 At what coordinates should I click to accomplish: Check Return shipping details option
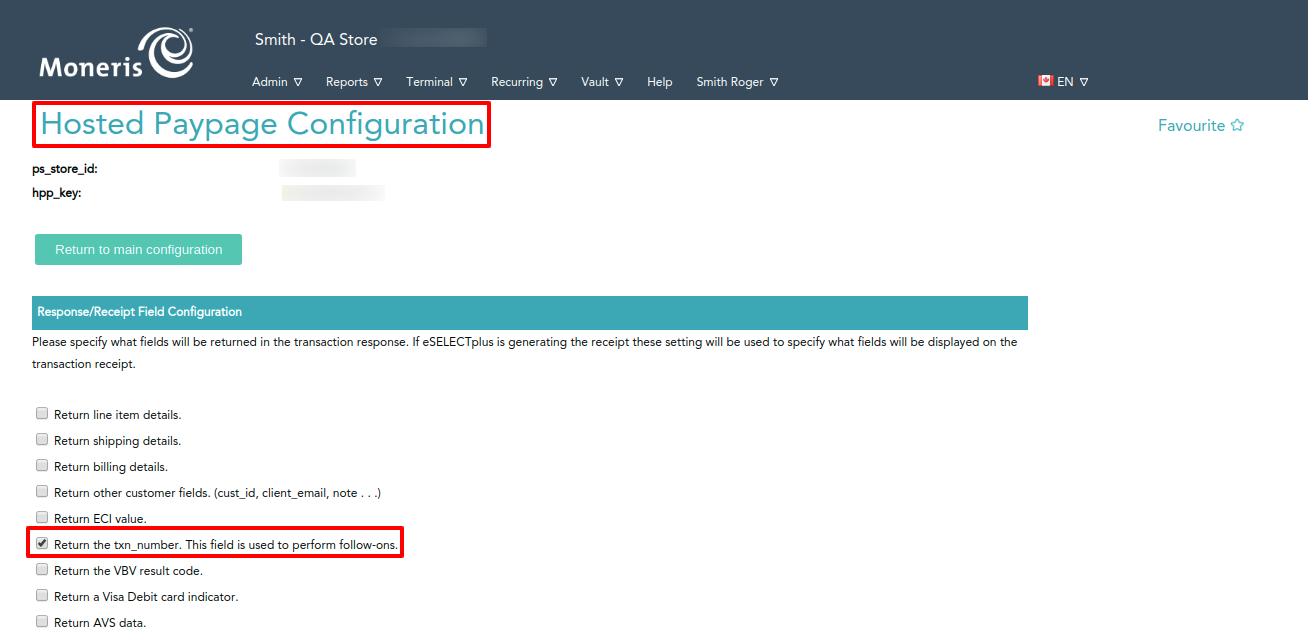tap(42, 439)
